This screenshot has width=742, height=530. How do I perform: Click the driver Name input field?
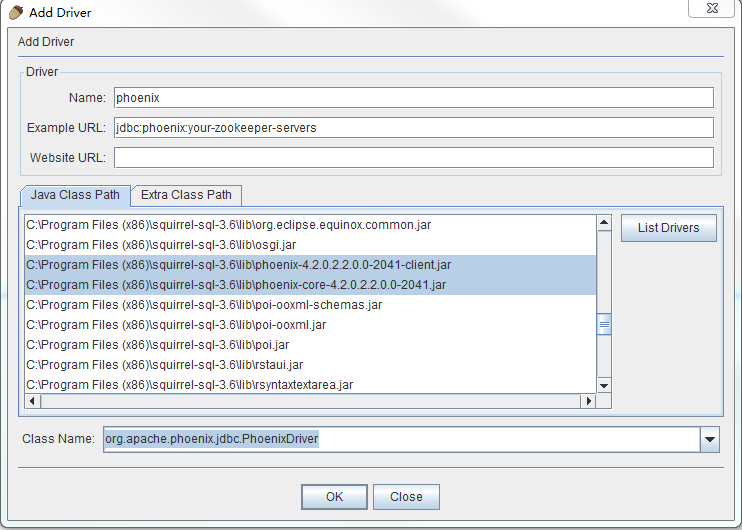coord(414,97)
